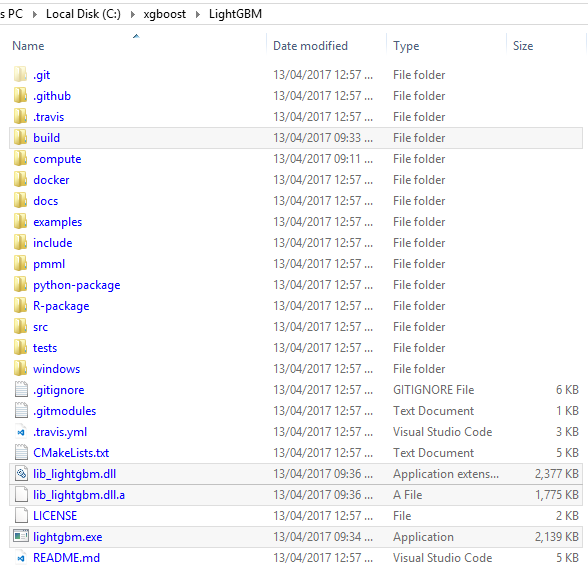Click the file name lib_lightgbm.dll.a
This screenshot has height=578, width=588.
tap(79, 495)
